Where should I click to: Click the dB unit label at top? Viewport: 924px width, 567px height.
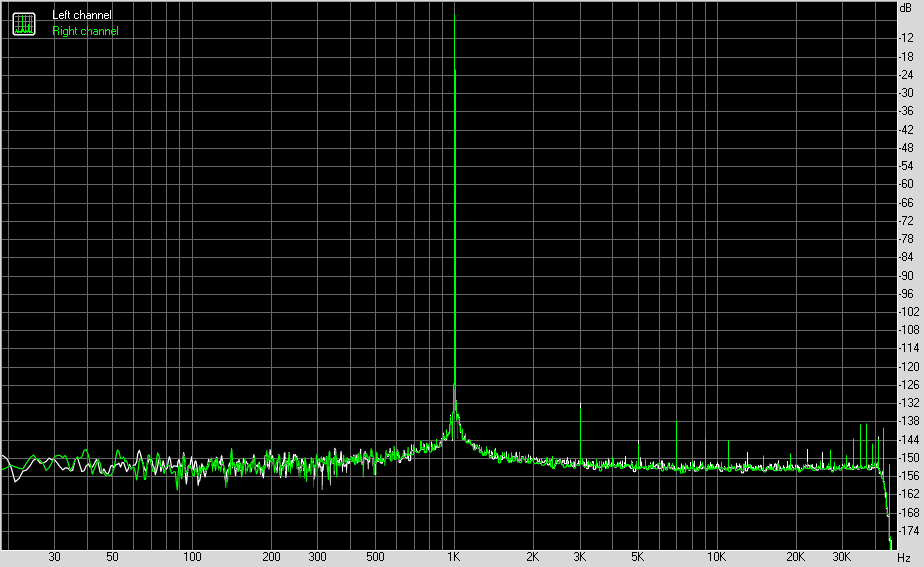[905, 8]
